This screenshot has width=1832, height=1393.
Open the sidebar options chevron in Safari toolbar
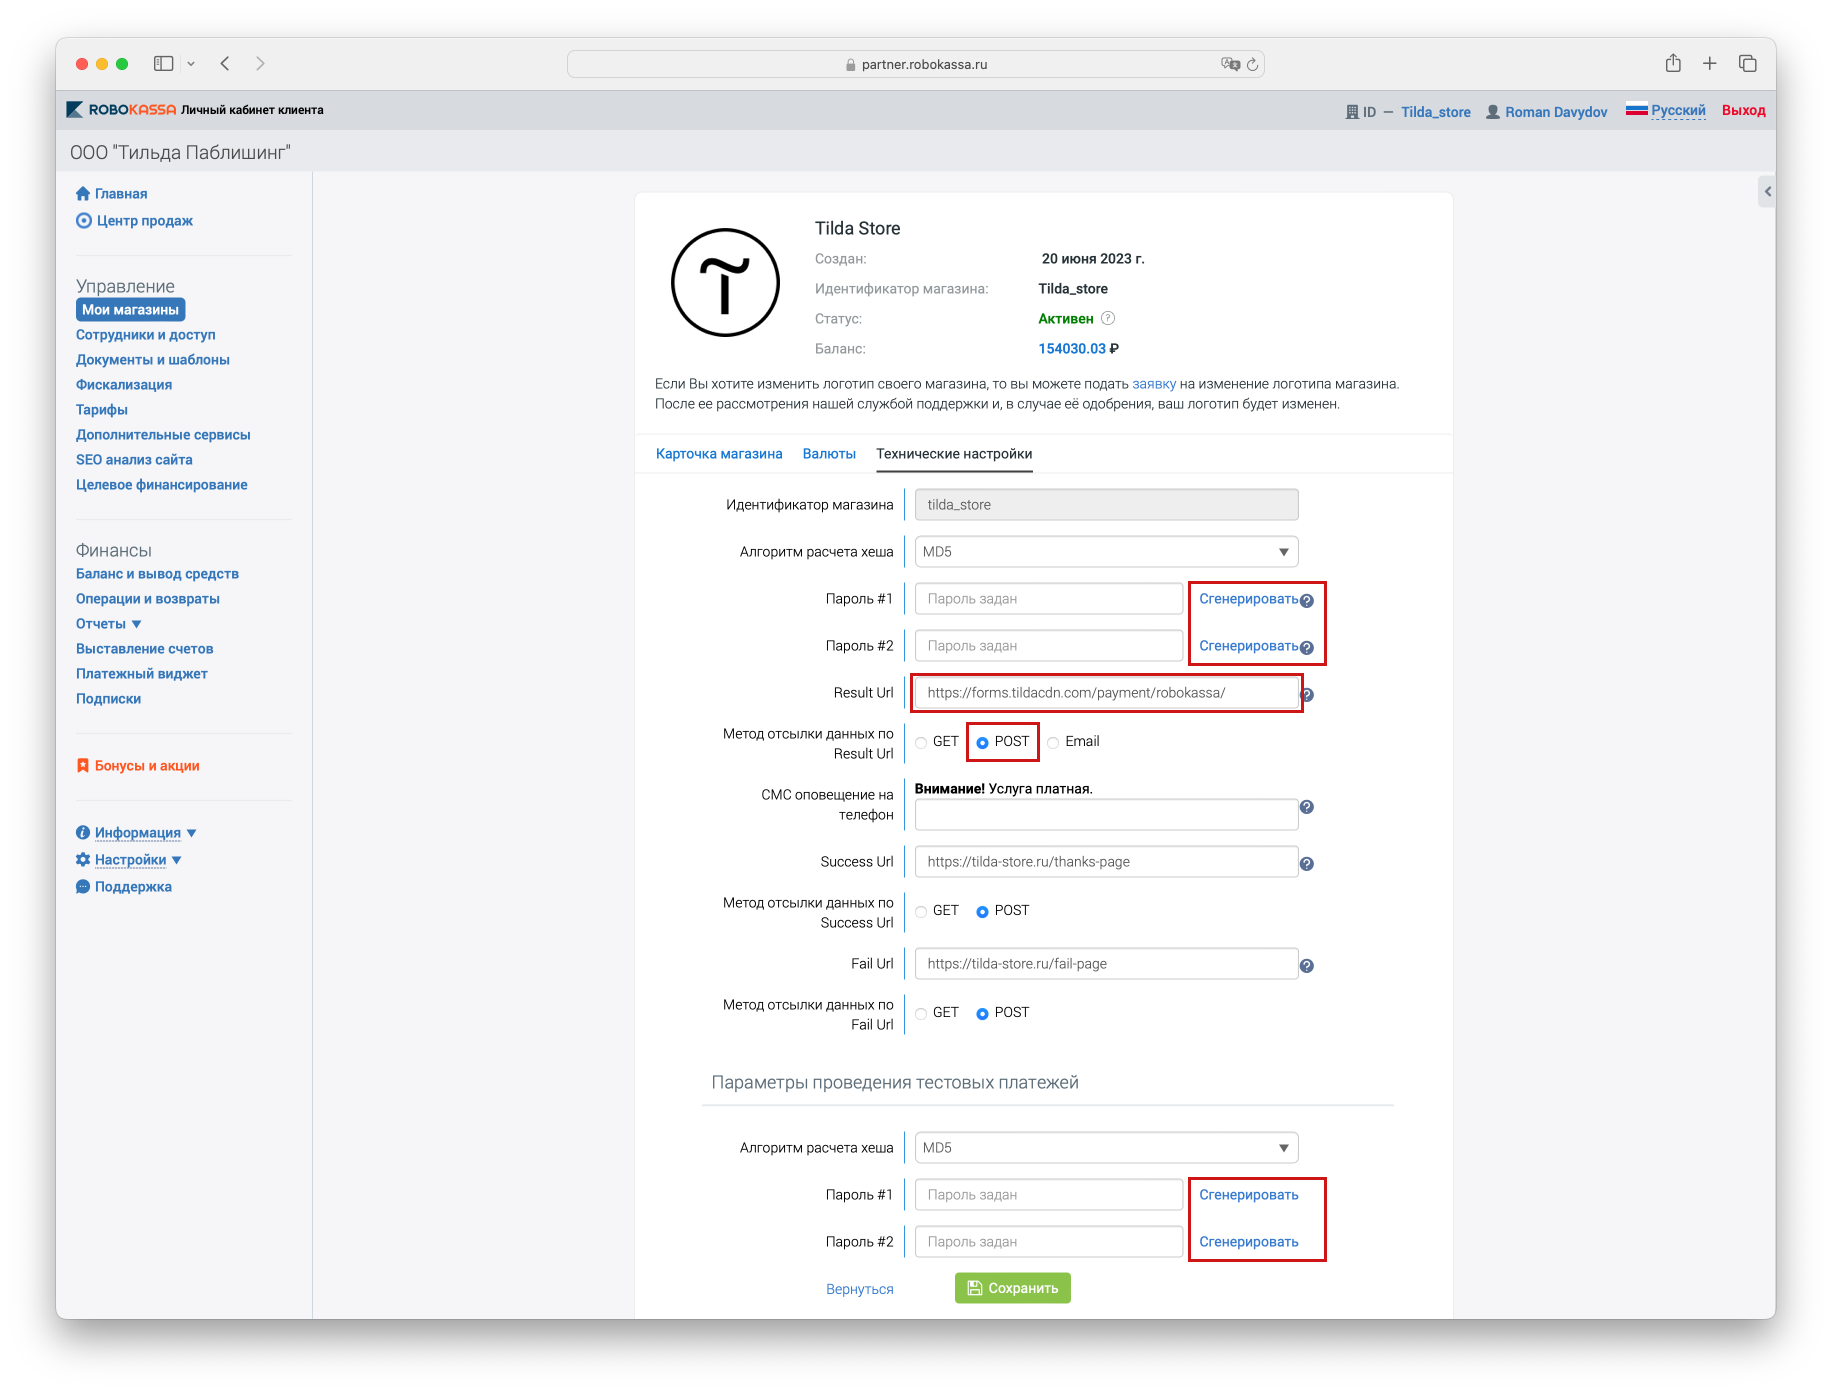pos(191,64)
